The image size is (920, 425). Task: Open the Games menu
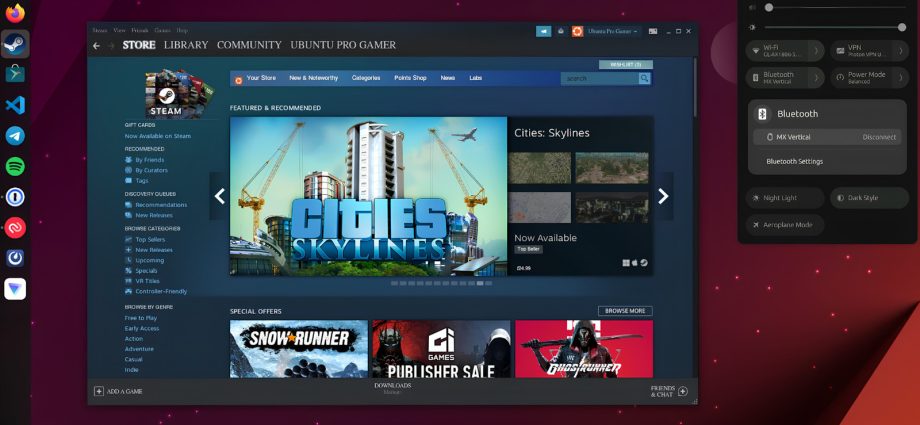(x=163, y=31)
